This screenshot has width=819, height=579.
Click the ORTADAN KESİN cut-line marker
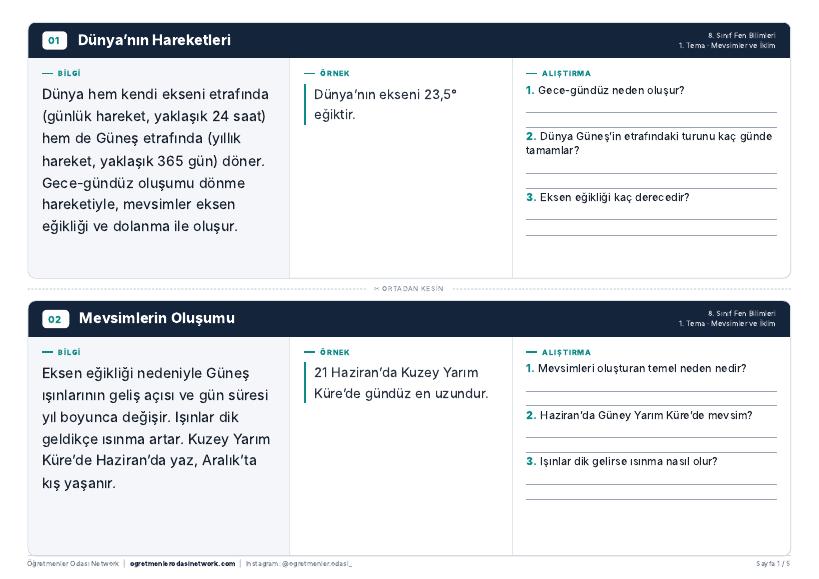(x=409, y=289)
